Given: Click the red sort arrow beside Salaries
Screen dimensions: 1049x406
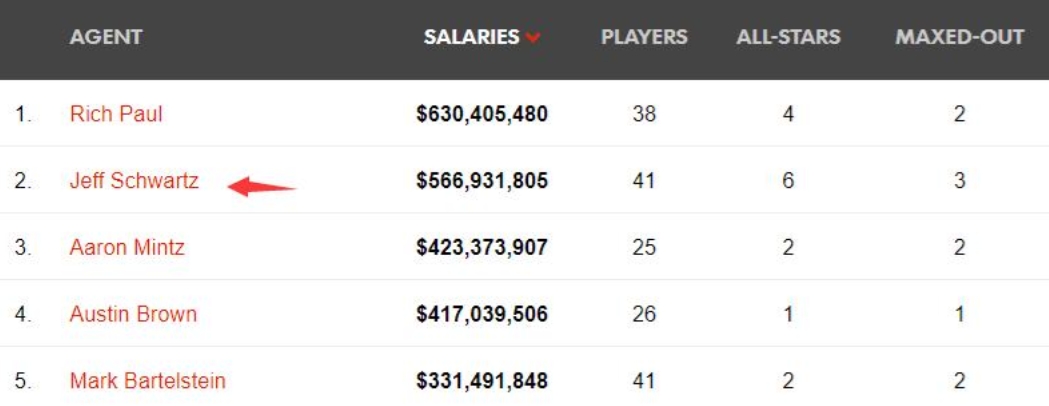Looking at the screenshot, I should 533,39.
